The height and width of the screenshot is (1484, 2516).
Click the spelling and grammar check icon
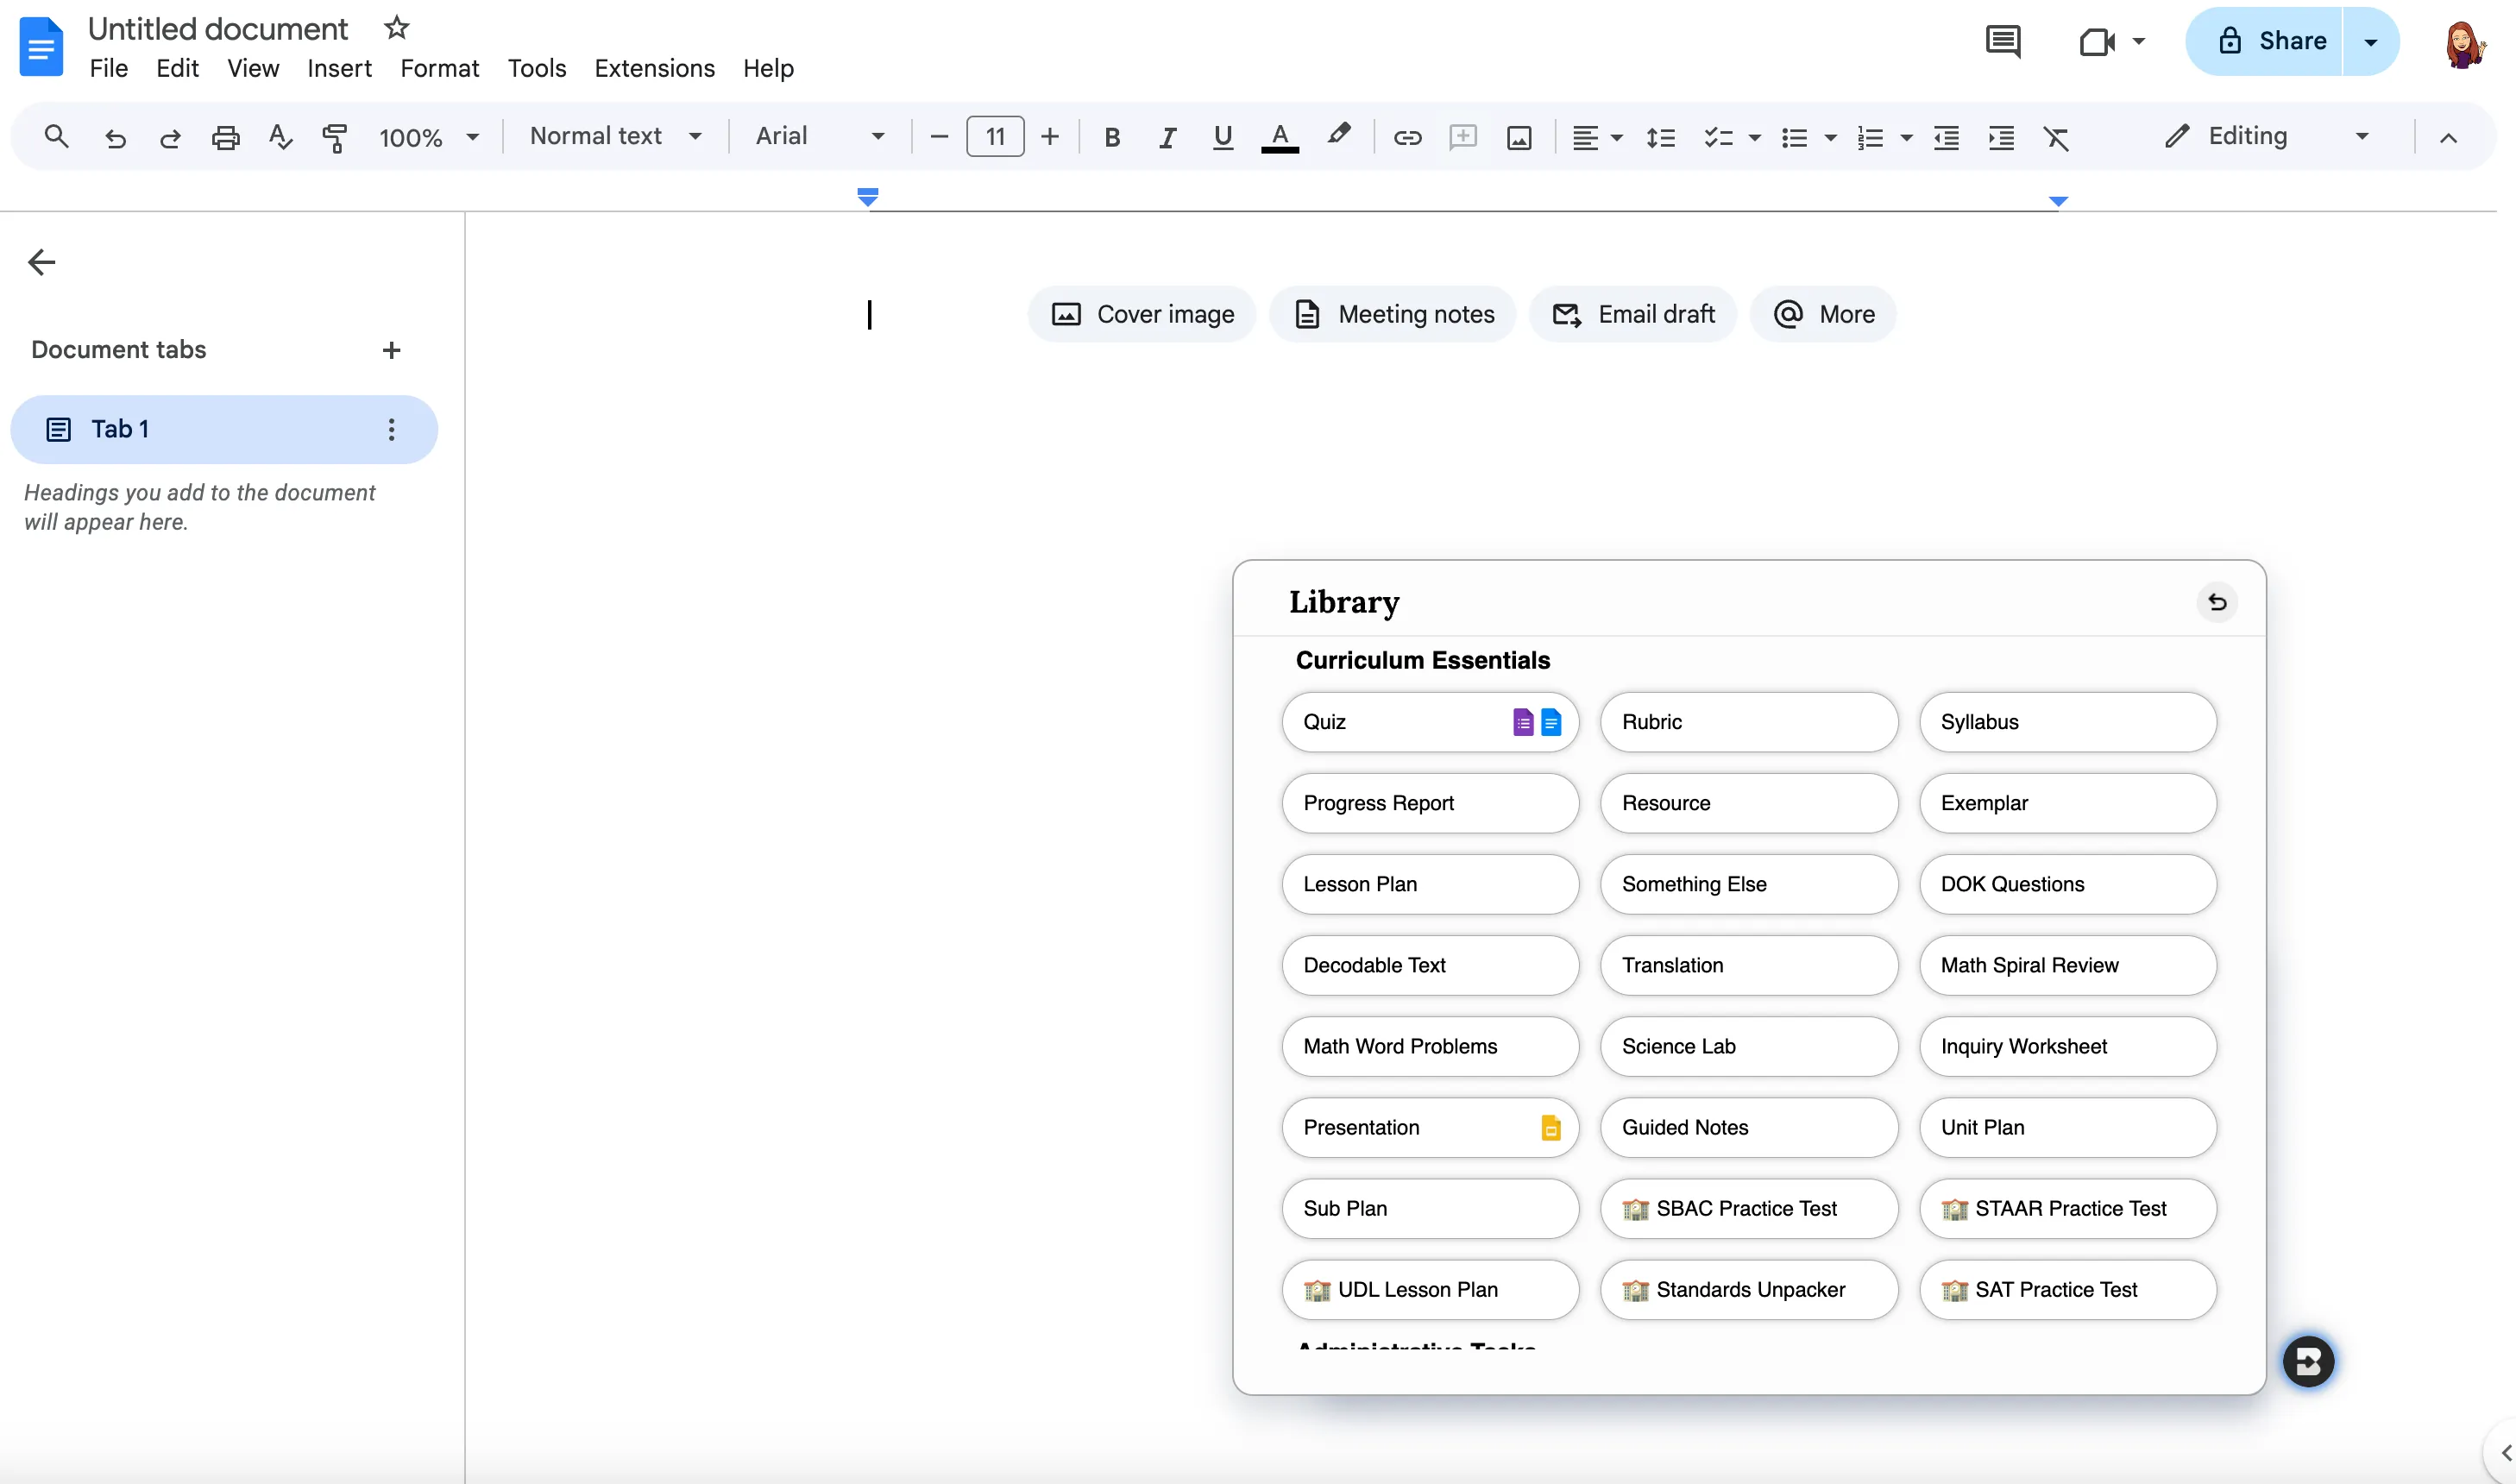[281, 137]
